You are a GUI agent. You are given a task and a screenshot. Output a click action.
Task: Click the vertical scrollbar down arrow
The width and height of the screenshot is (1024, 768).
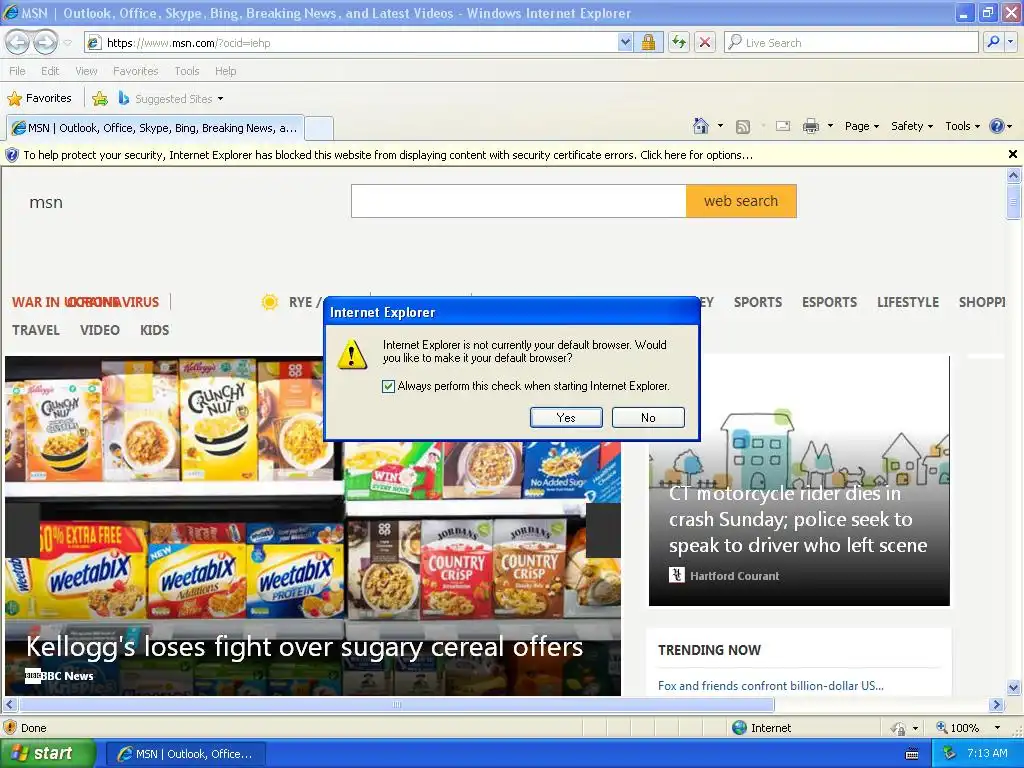tap(1013, 687)
